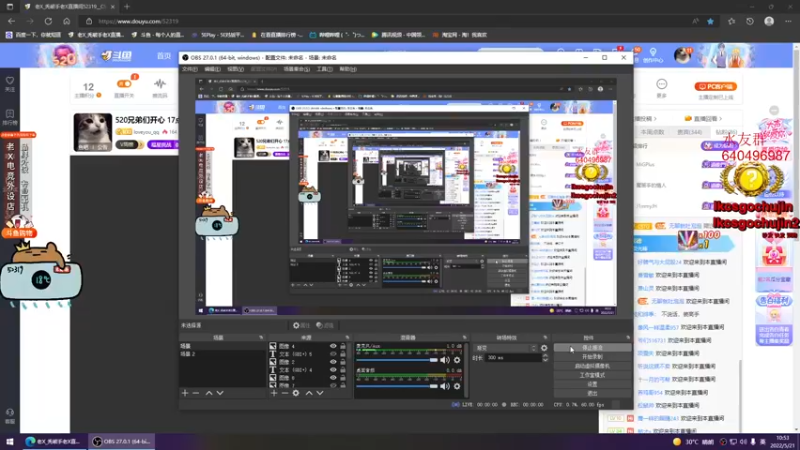Move scene down in scenes list
Screen dimensions: 800x450
220,393
